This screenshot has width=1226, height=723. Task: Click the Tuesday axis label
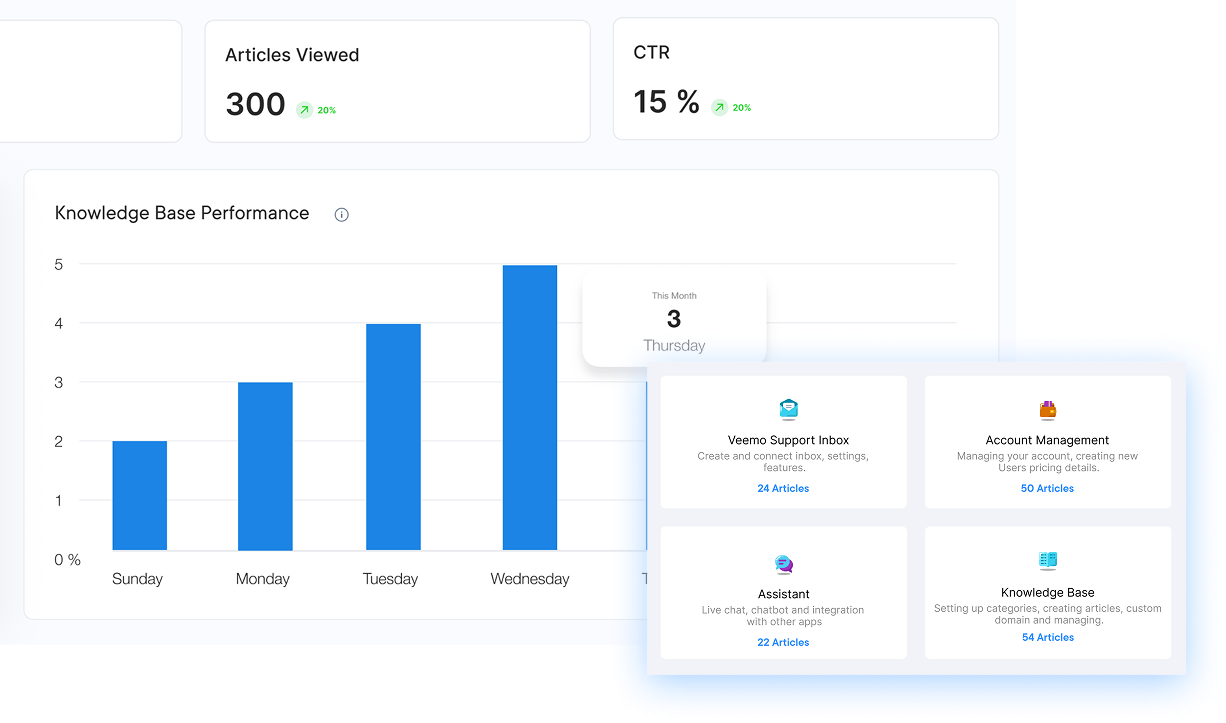click(x=390, y=579)
